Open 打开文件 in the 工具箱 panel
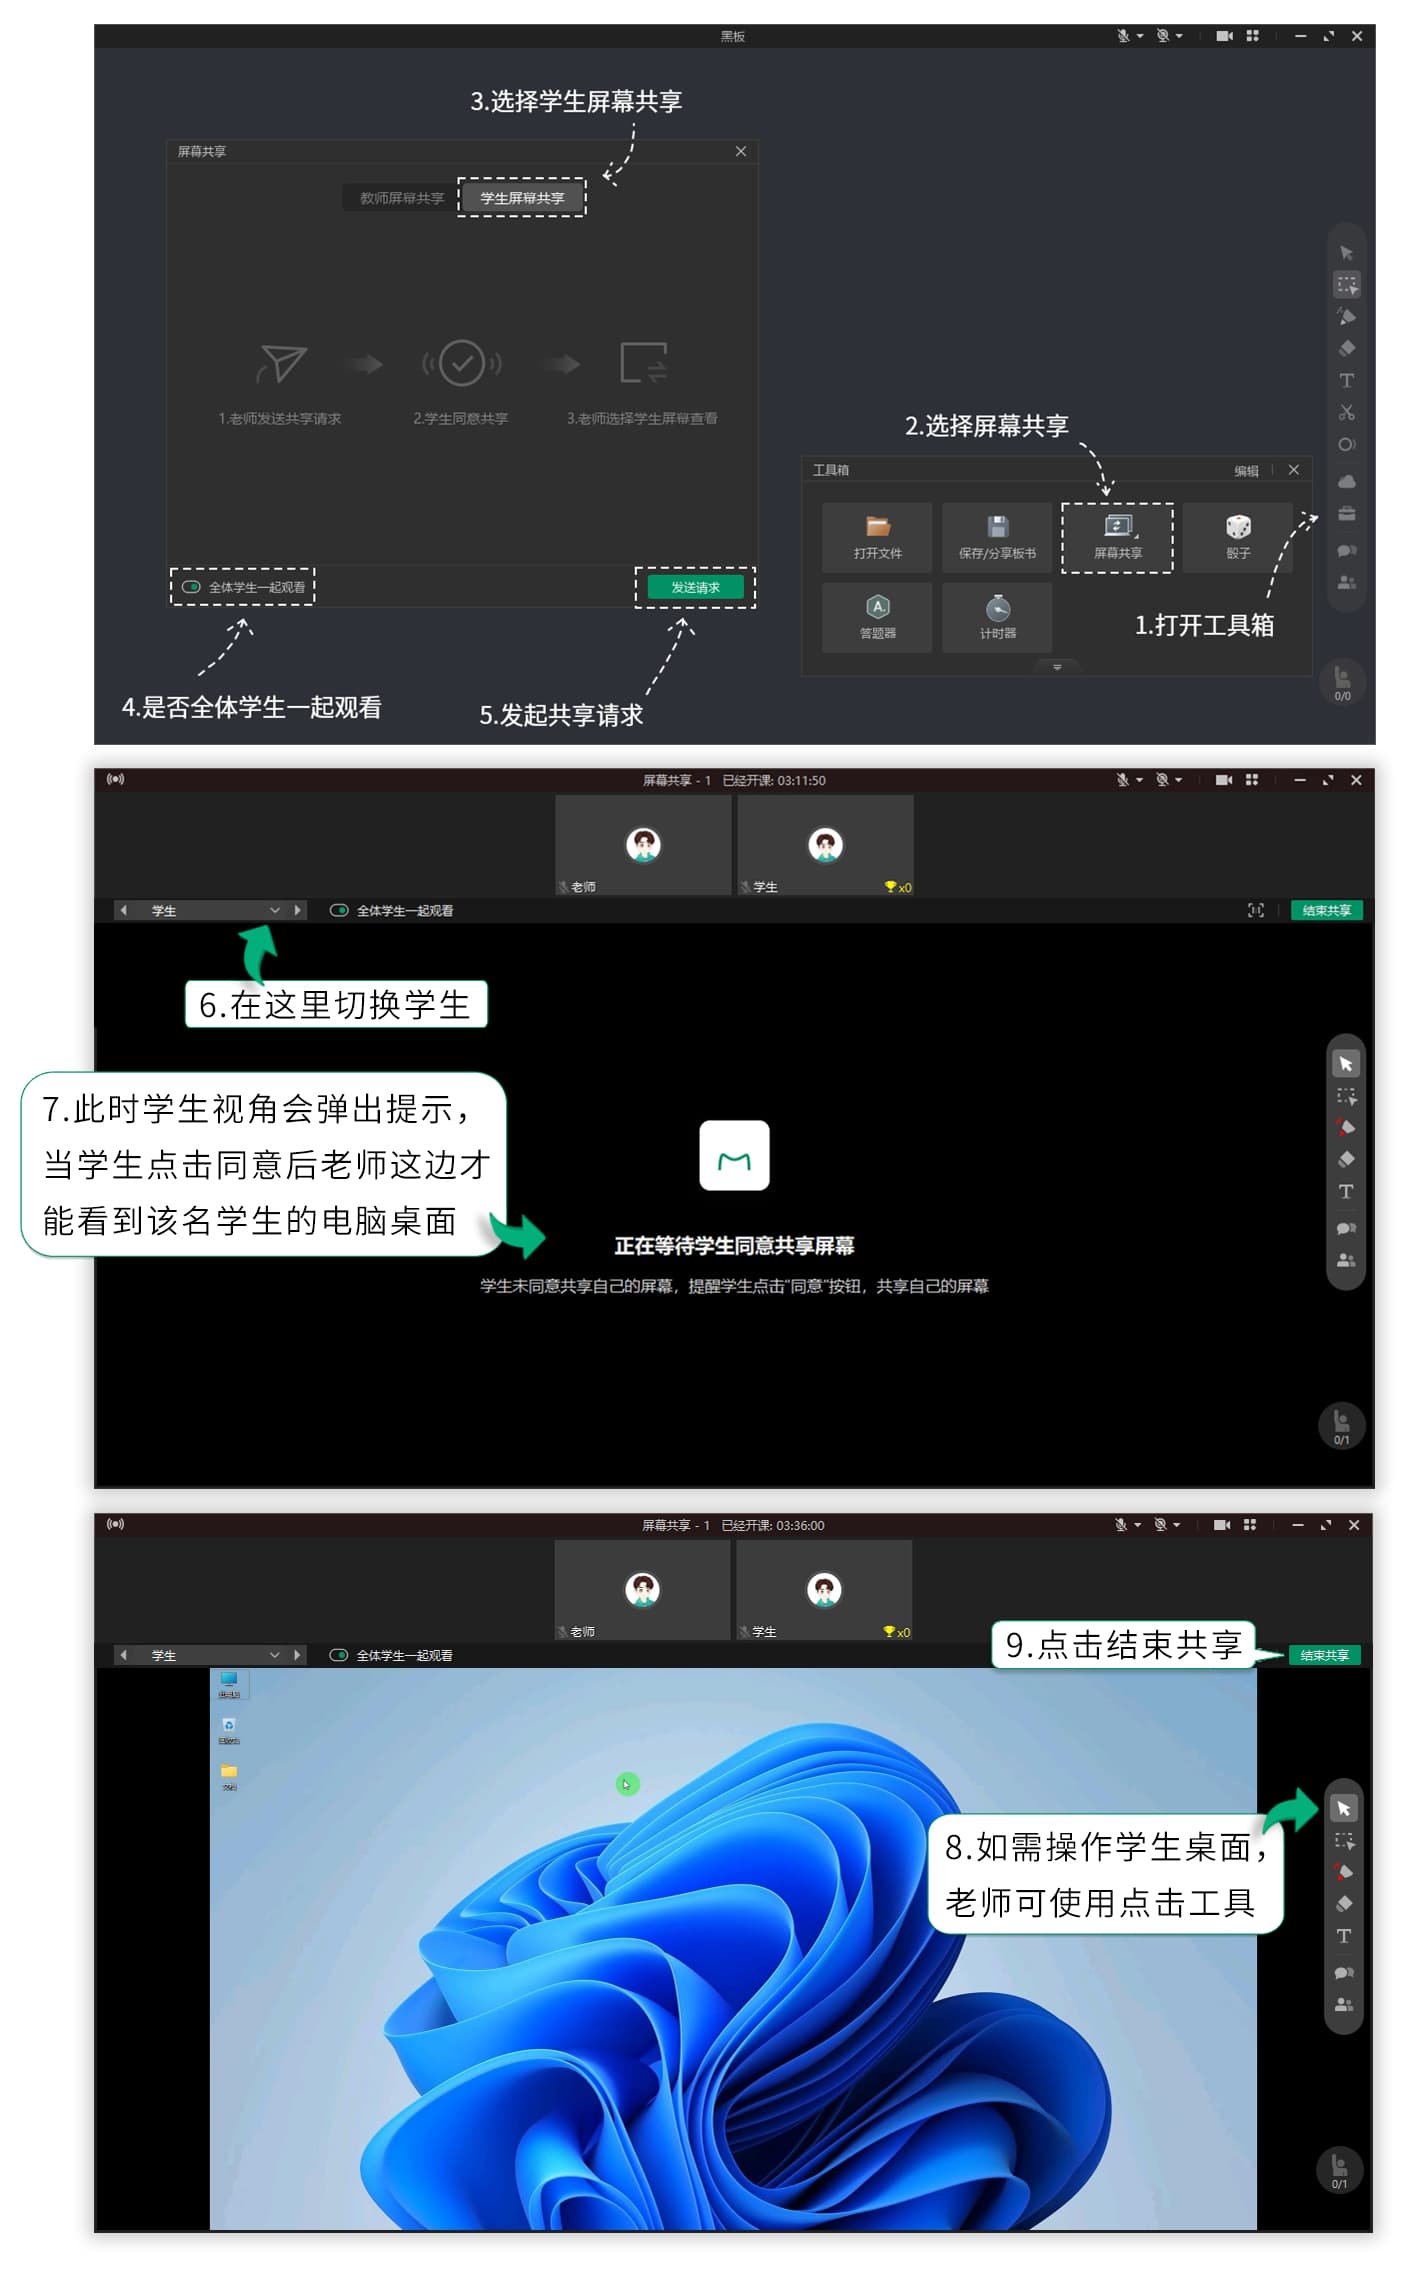 877,537
